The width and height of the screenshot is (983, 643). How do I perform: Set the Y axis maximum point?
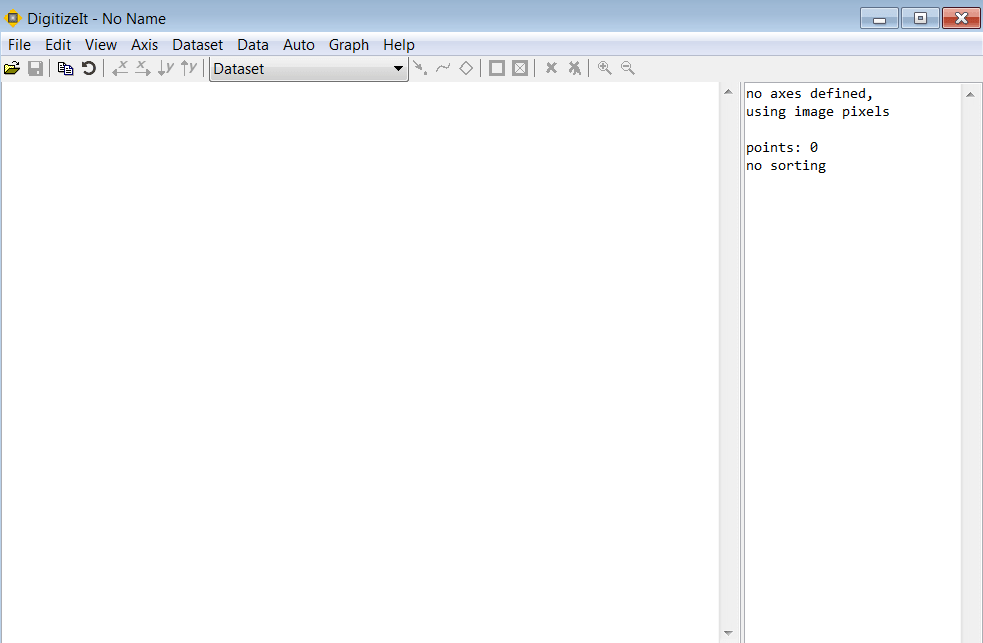[x=189, y=68]
